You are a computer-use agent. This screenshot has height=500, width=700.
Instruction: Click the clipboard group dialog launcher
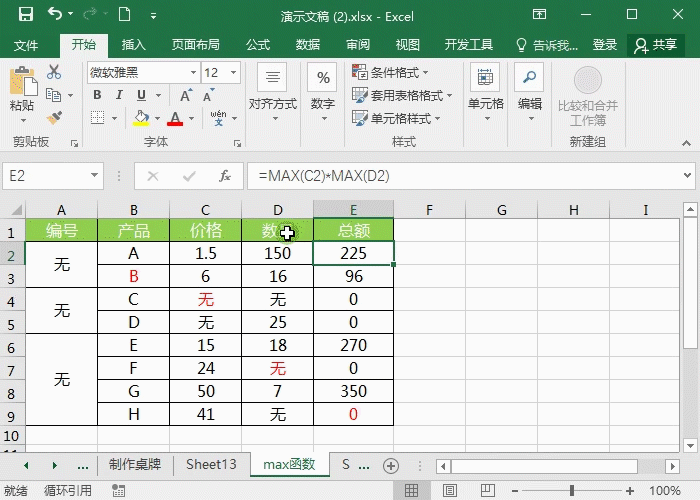coord(75,143)
